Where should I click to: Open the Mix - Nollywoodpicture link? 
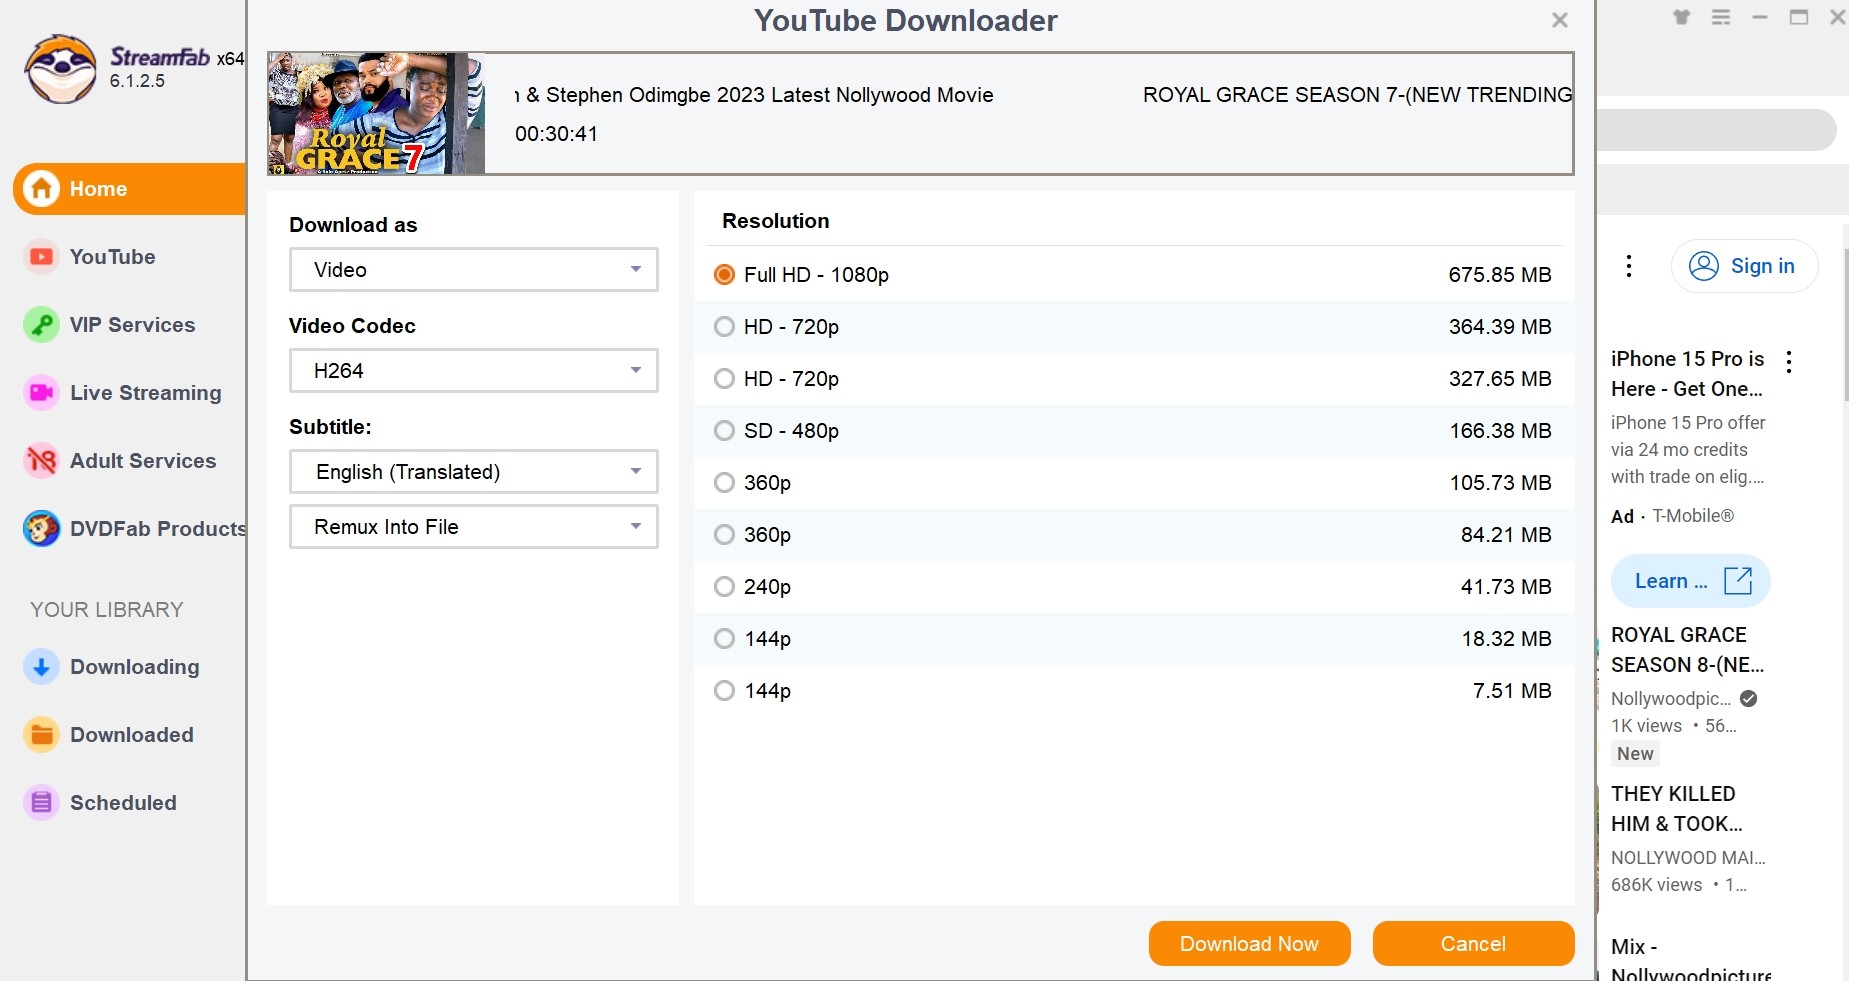click(1691, 961)
